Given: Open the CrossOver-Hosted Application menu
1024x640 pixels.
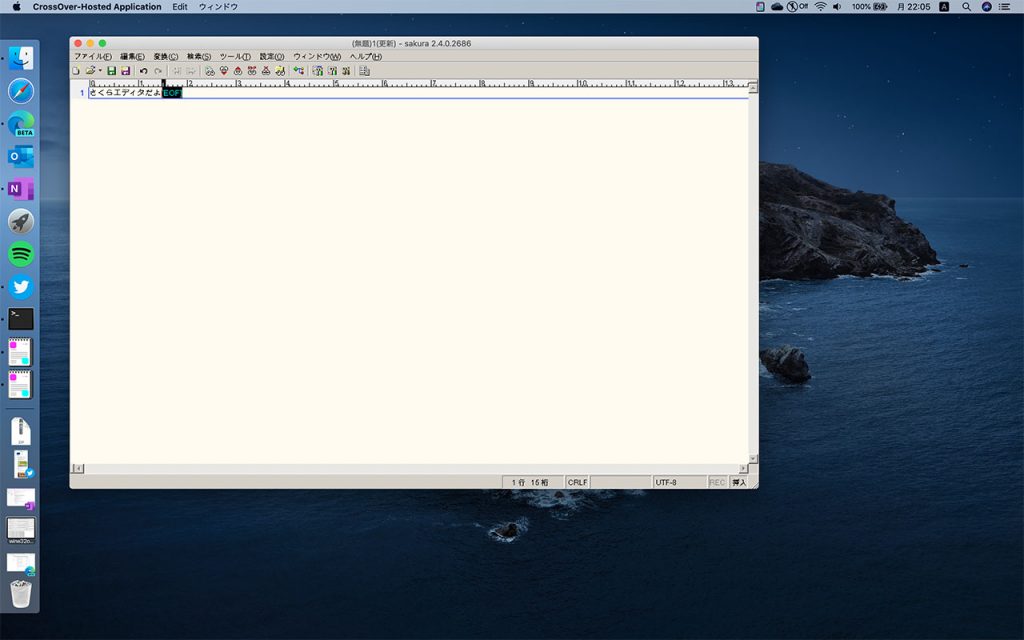Looking at the screenshot, I should coord(97,7).
